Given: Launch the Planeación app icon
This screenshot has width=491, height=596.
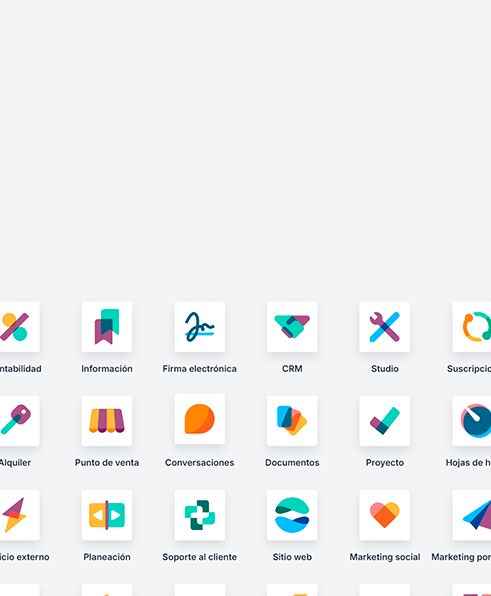Looking at the screenshot, I should click(107, 515).
